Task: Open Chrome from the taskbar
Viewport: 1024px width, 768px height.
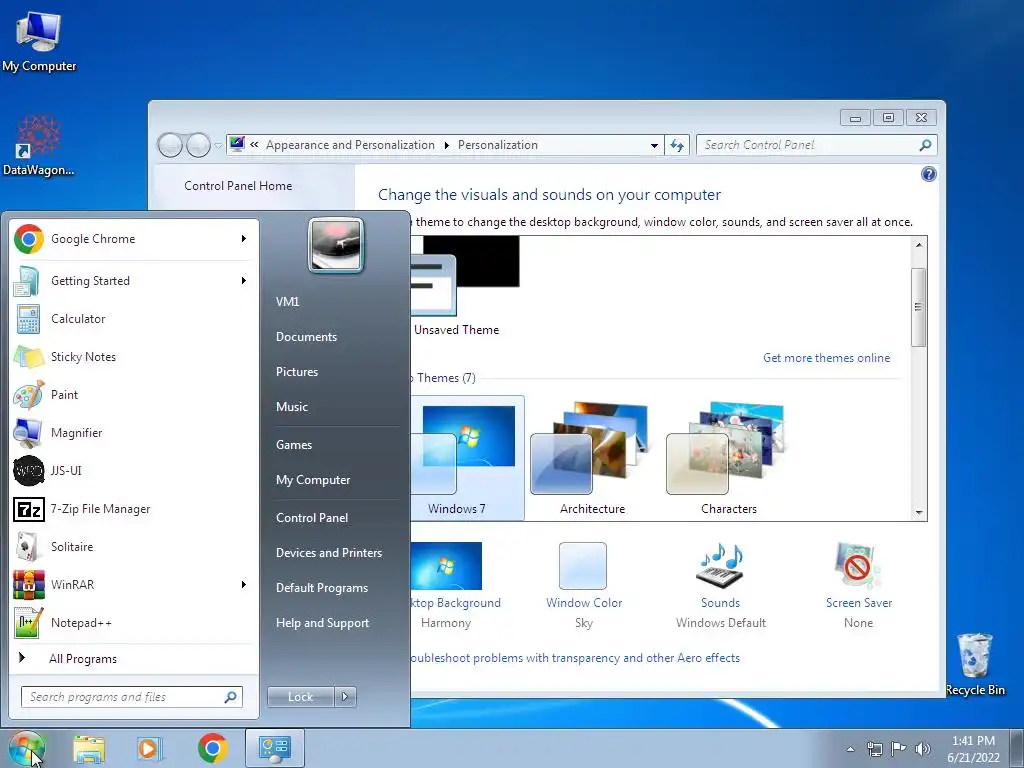Action: (212, 748)
